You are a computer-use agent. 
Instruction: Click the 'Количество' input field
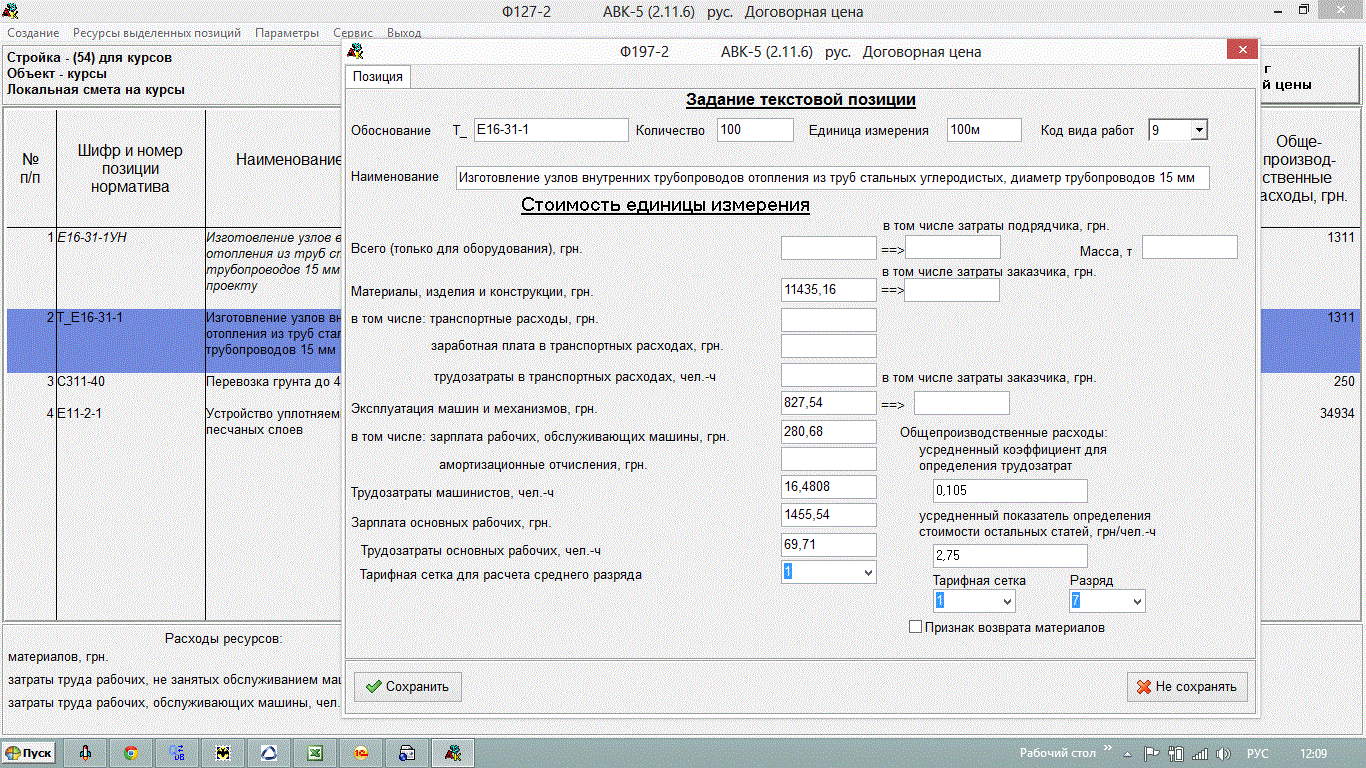(x=754, y=130)
